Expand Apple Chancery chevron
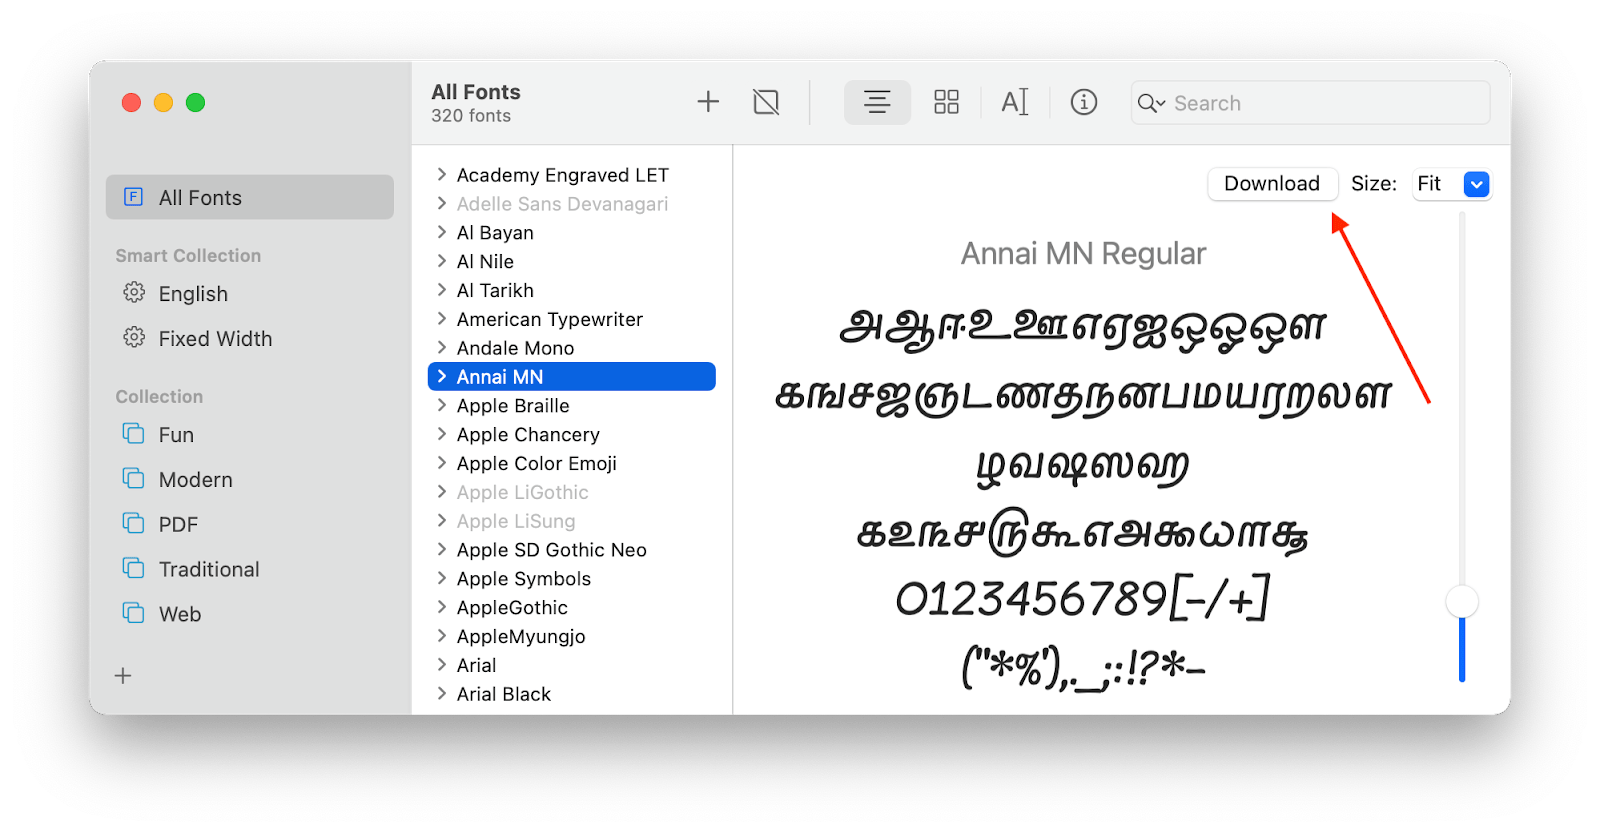 pos(442,434)
